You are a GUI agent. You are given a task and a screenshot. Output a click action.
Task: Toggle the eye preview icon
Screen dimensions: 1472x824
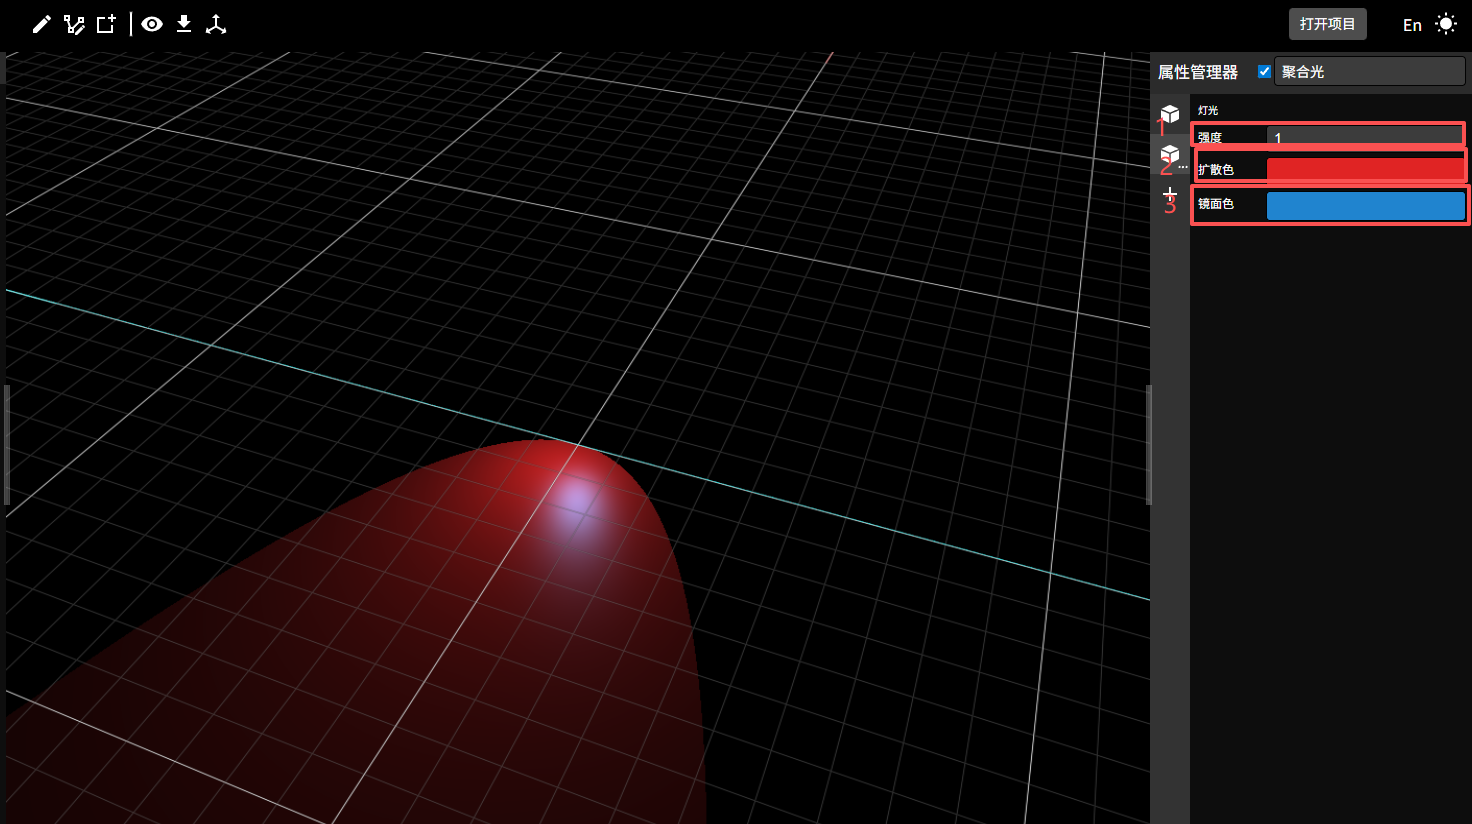pos(152,24)
